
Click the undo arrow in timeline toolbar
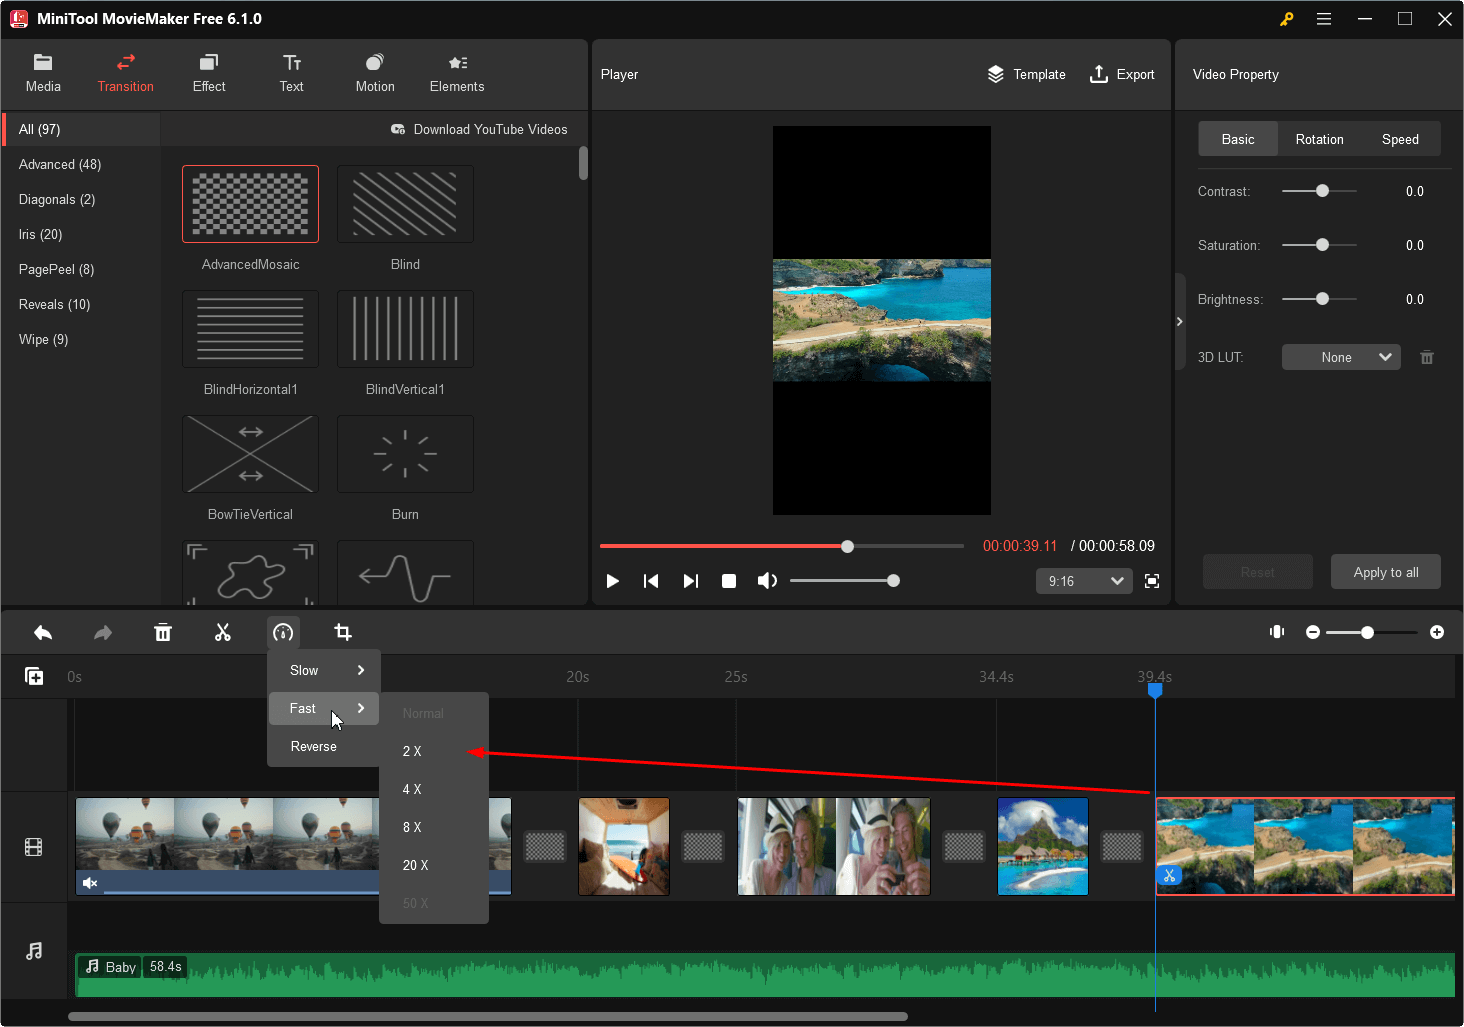(x=43, y=632)
